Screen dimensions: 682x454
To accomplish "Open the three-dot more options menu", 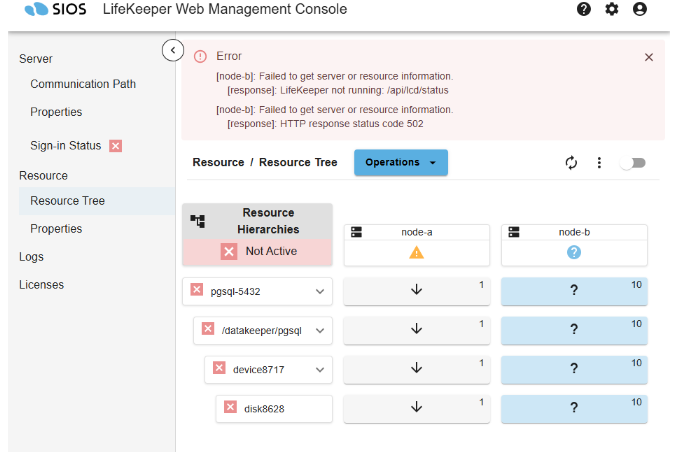I will tap(599, 163).
